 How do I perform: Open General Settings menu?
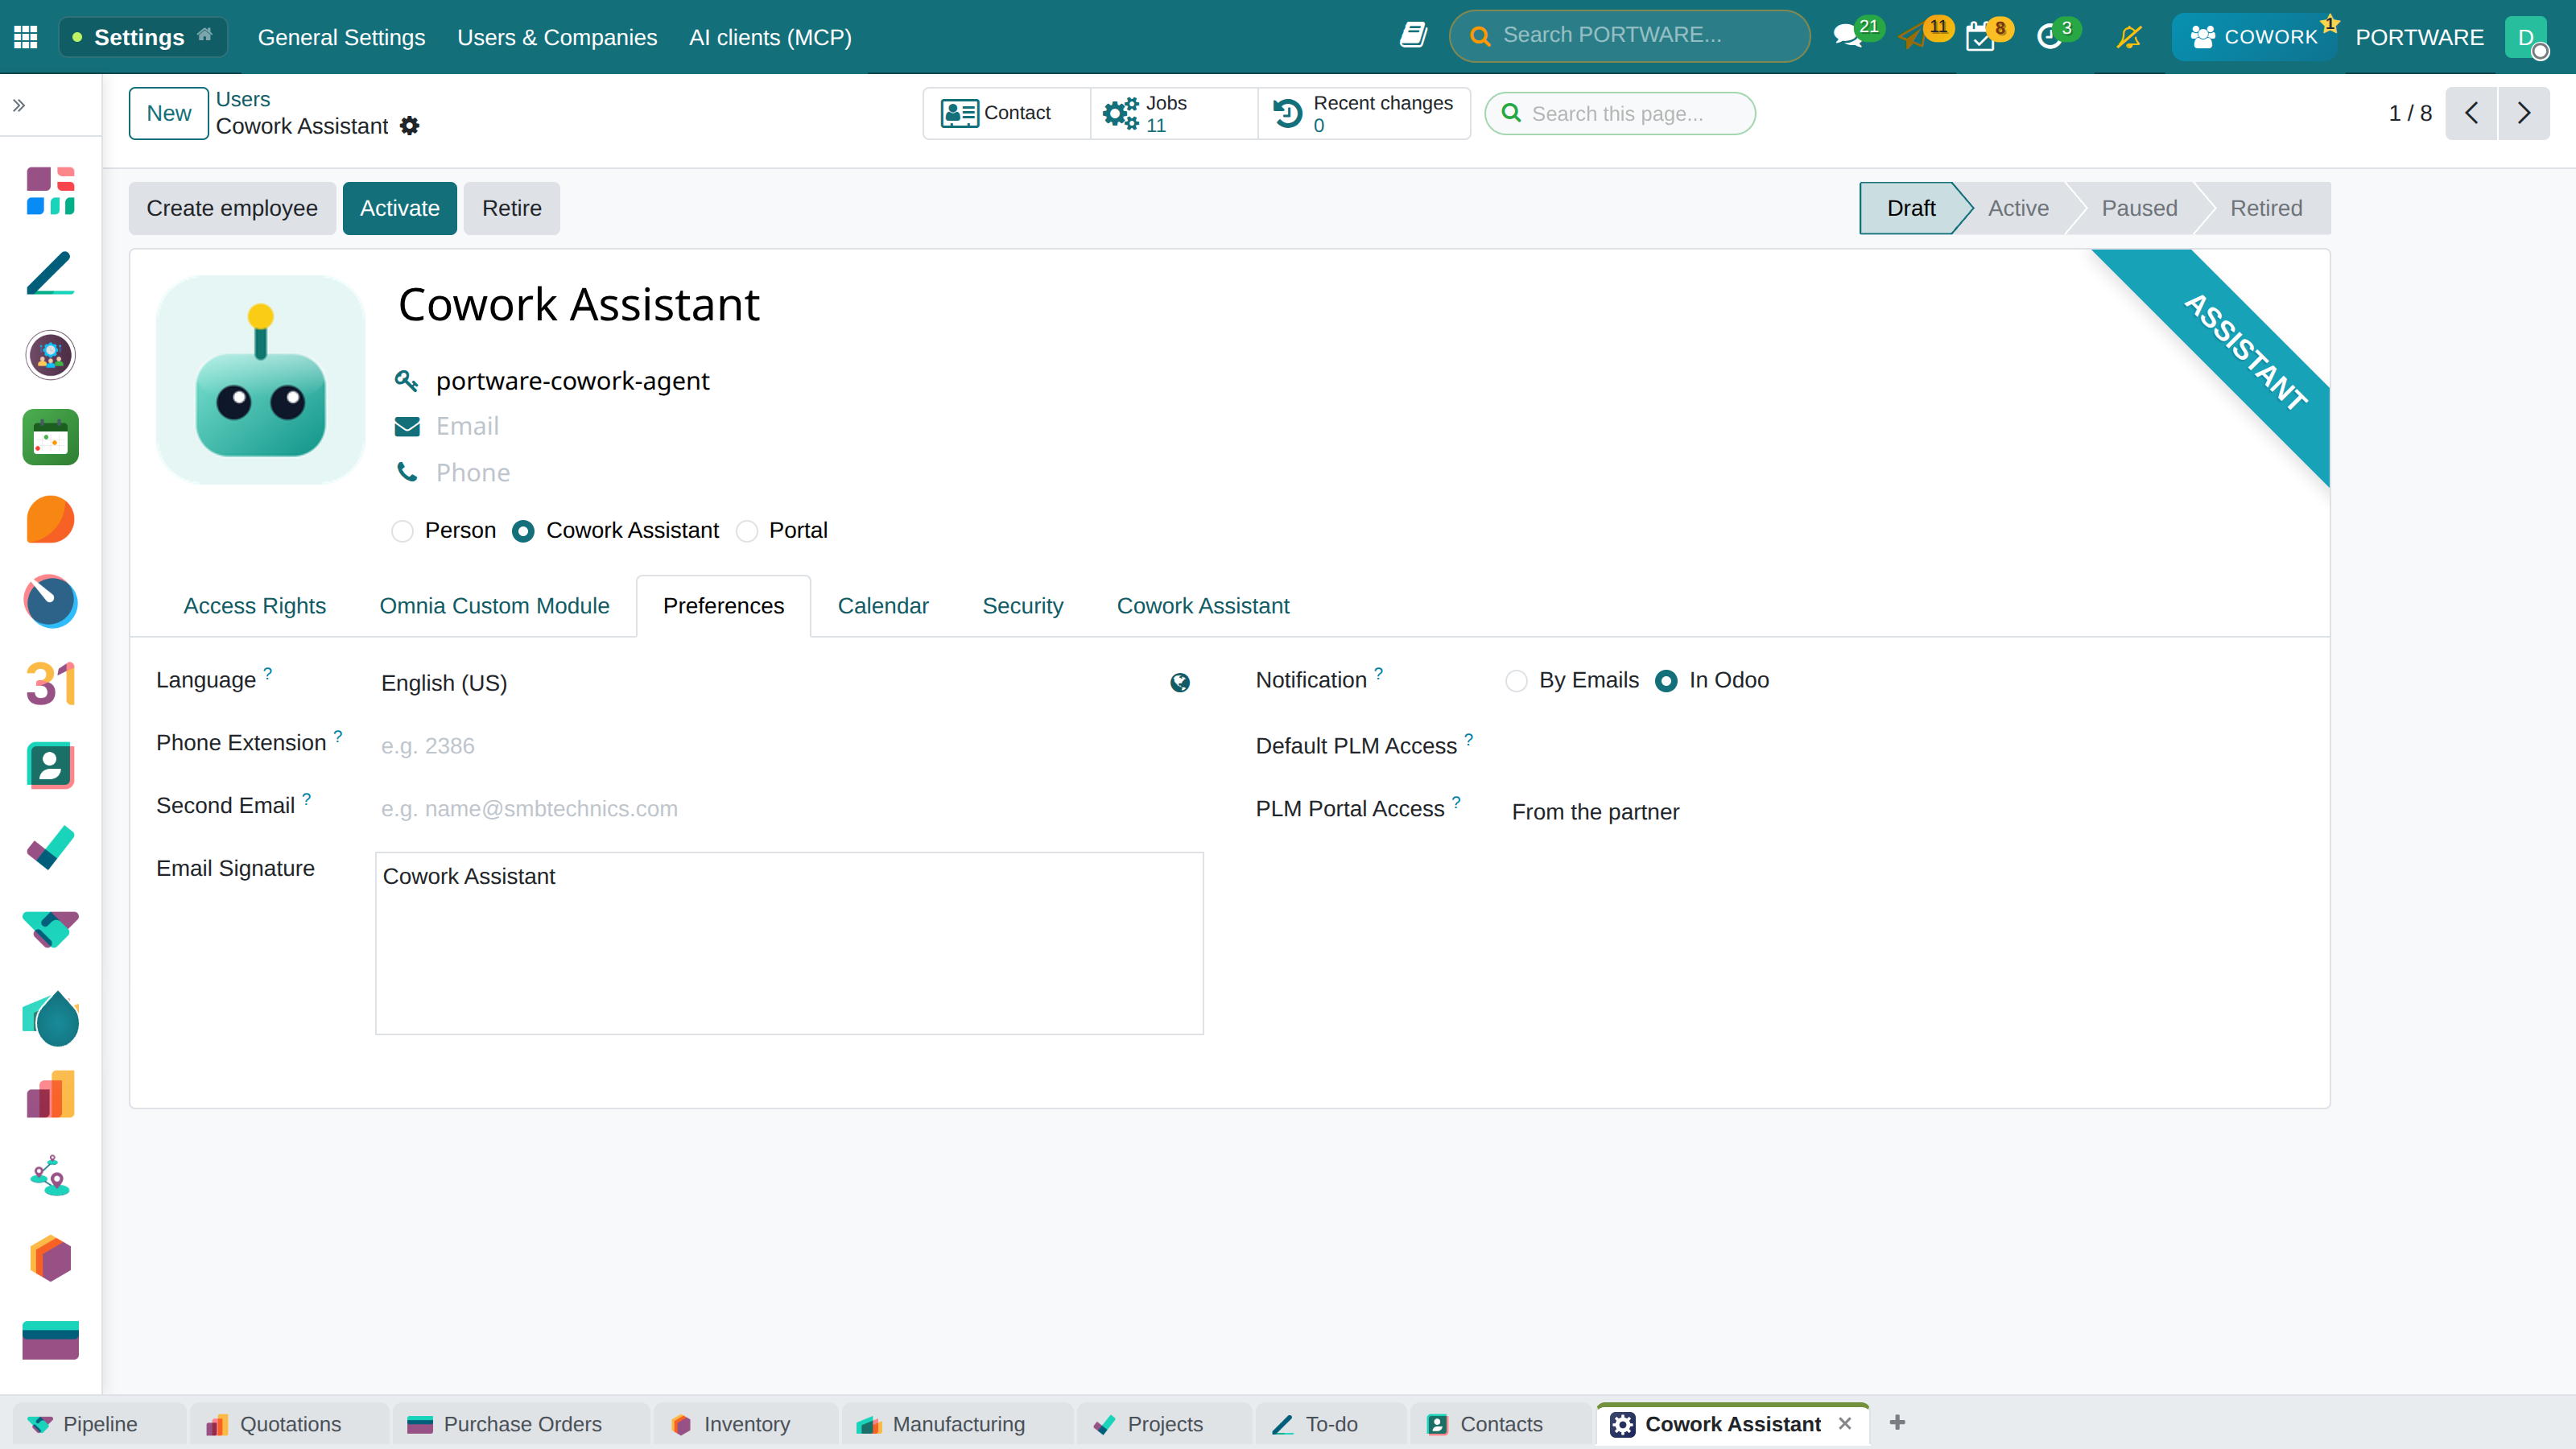click(341, 37)
